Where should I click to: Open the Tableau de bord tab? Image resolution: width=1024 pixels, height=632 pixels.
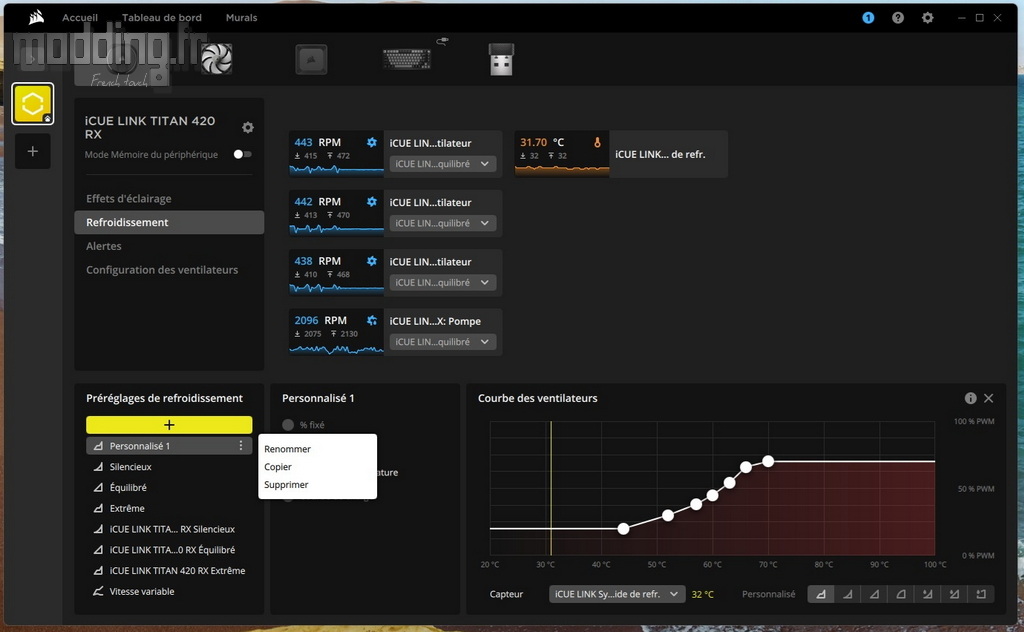(162, 18)
